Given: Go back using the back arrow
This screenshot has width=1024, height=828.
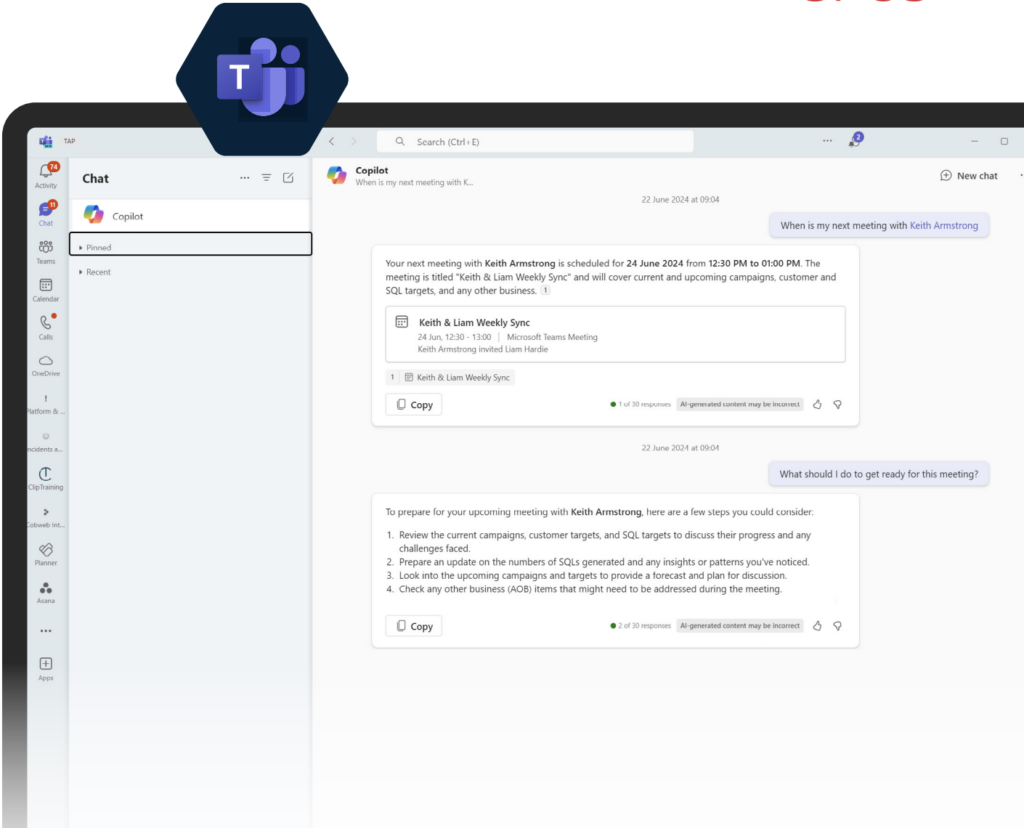Looking at the screenshot, I should pos(332,141).
